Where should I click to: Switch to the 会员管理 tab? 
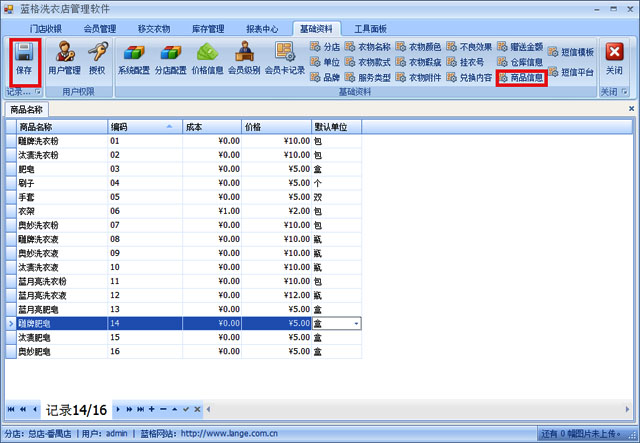click(100, 29)
